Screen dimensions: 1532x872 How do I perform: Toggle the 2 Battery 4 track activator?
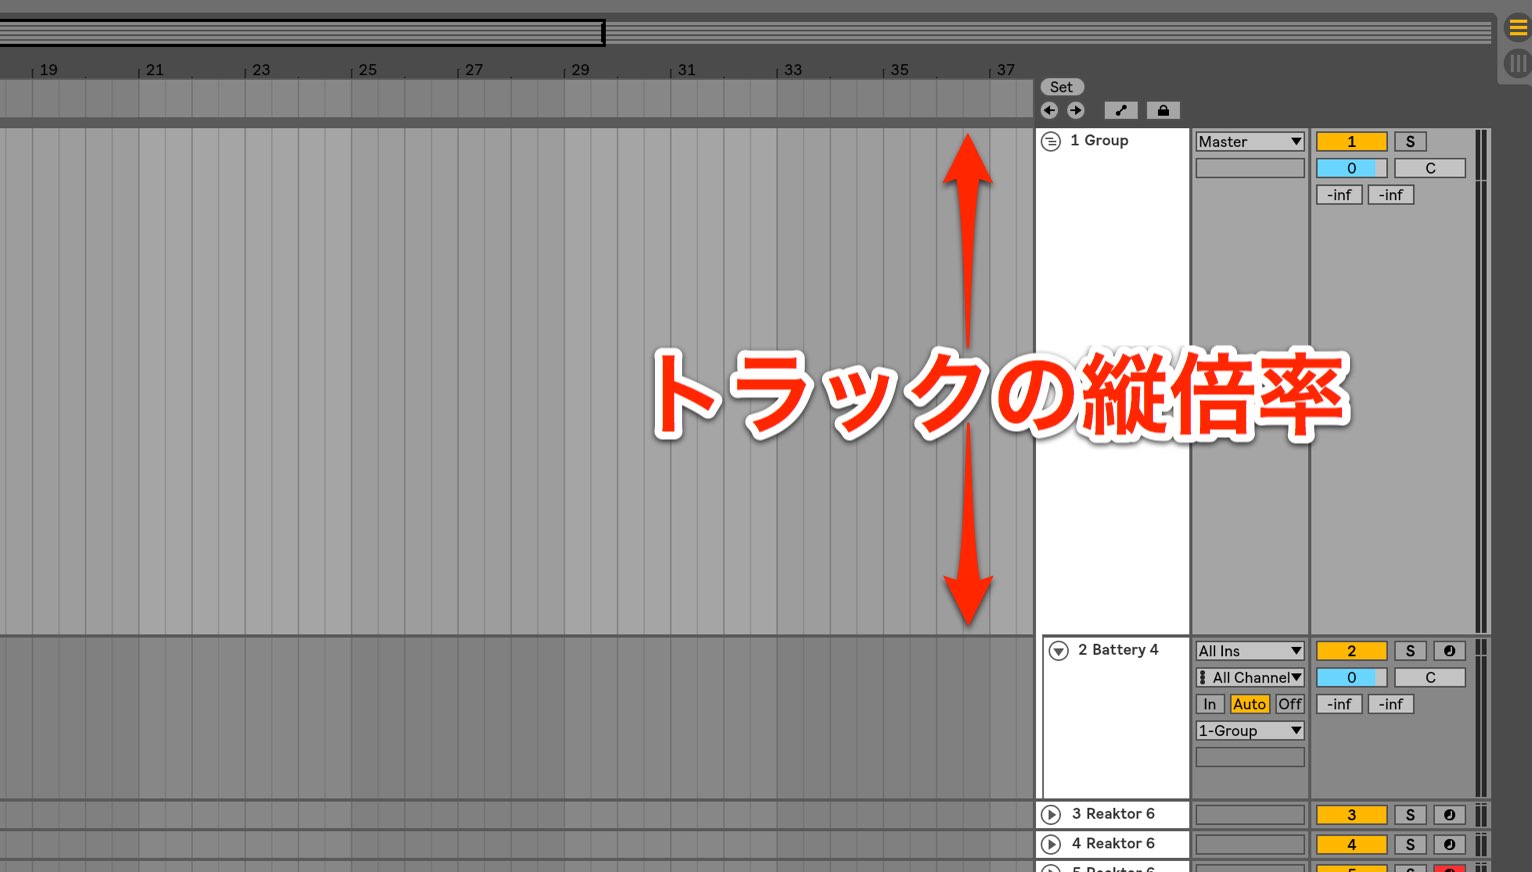[x=1352, y=651]
